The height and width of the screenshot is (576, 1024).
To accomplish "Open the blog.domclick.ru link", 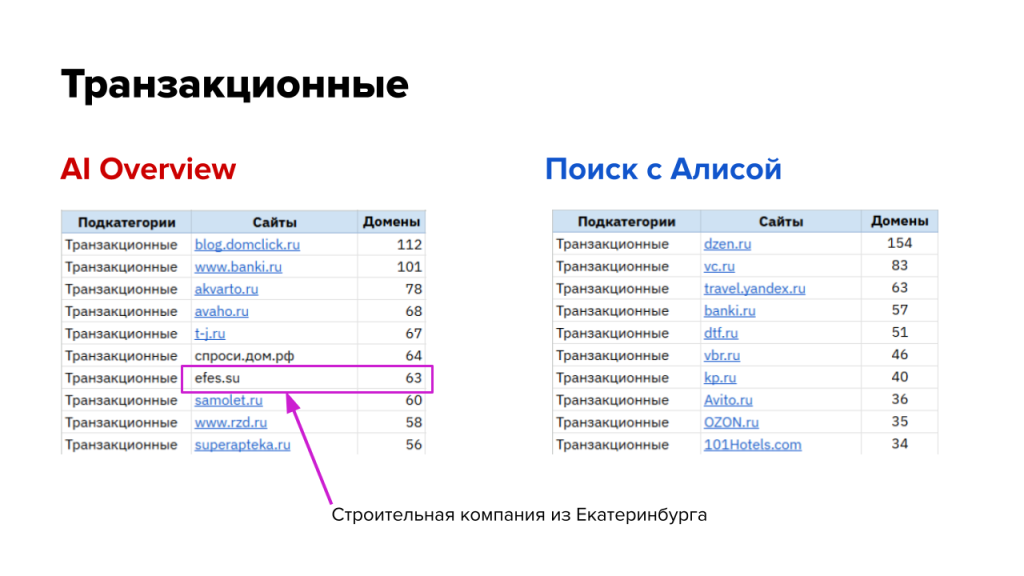I will (247, 245).
